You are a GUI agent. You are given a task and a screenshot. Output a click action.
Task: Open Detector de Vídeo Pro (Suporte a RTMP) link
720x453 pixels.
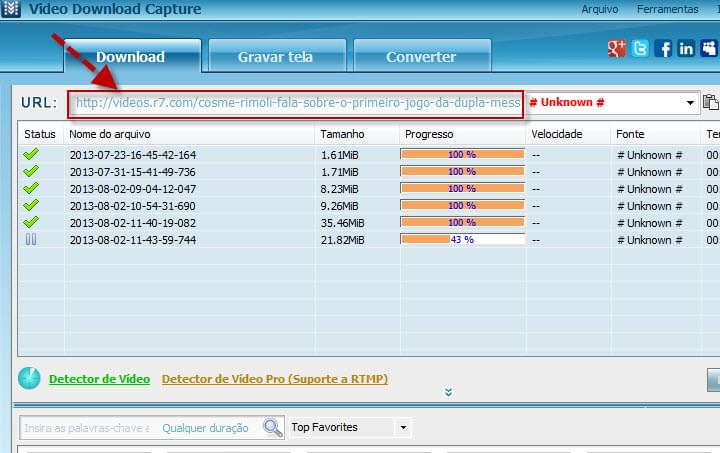tap(274, 379)
